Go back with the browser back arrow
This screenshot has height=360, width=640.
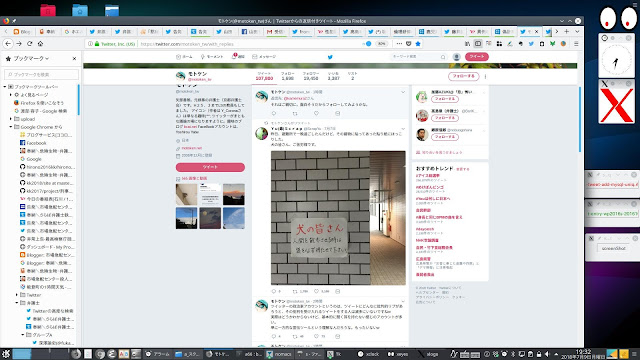tap(8, 44)
